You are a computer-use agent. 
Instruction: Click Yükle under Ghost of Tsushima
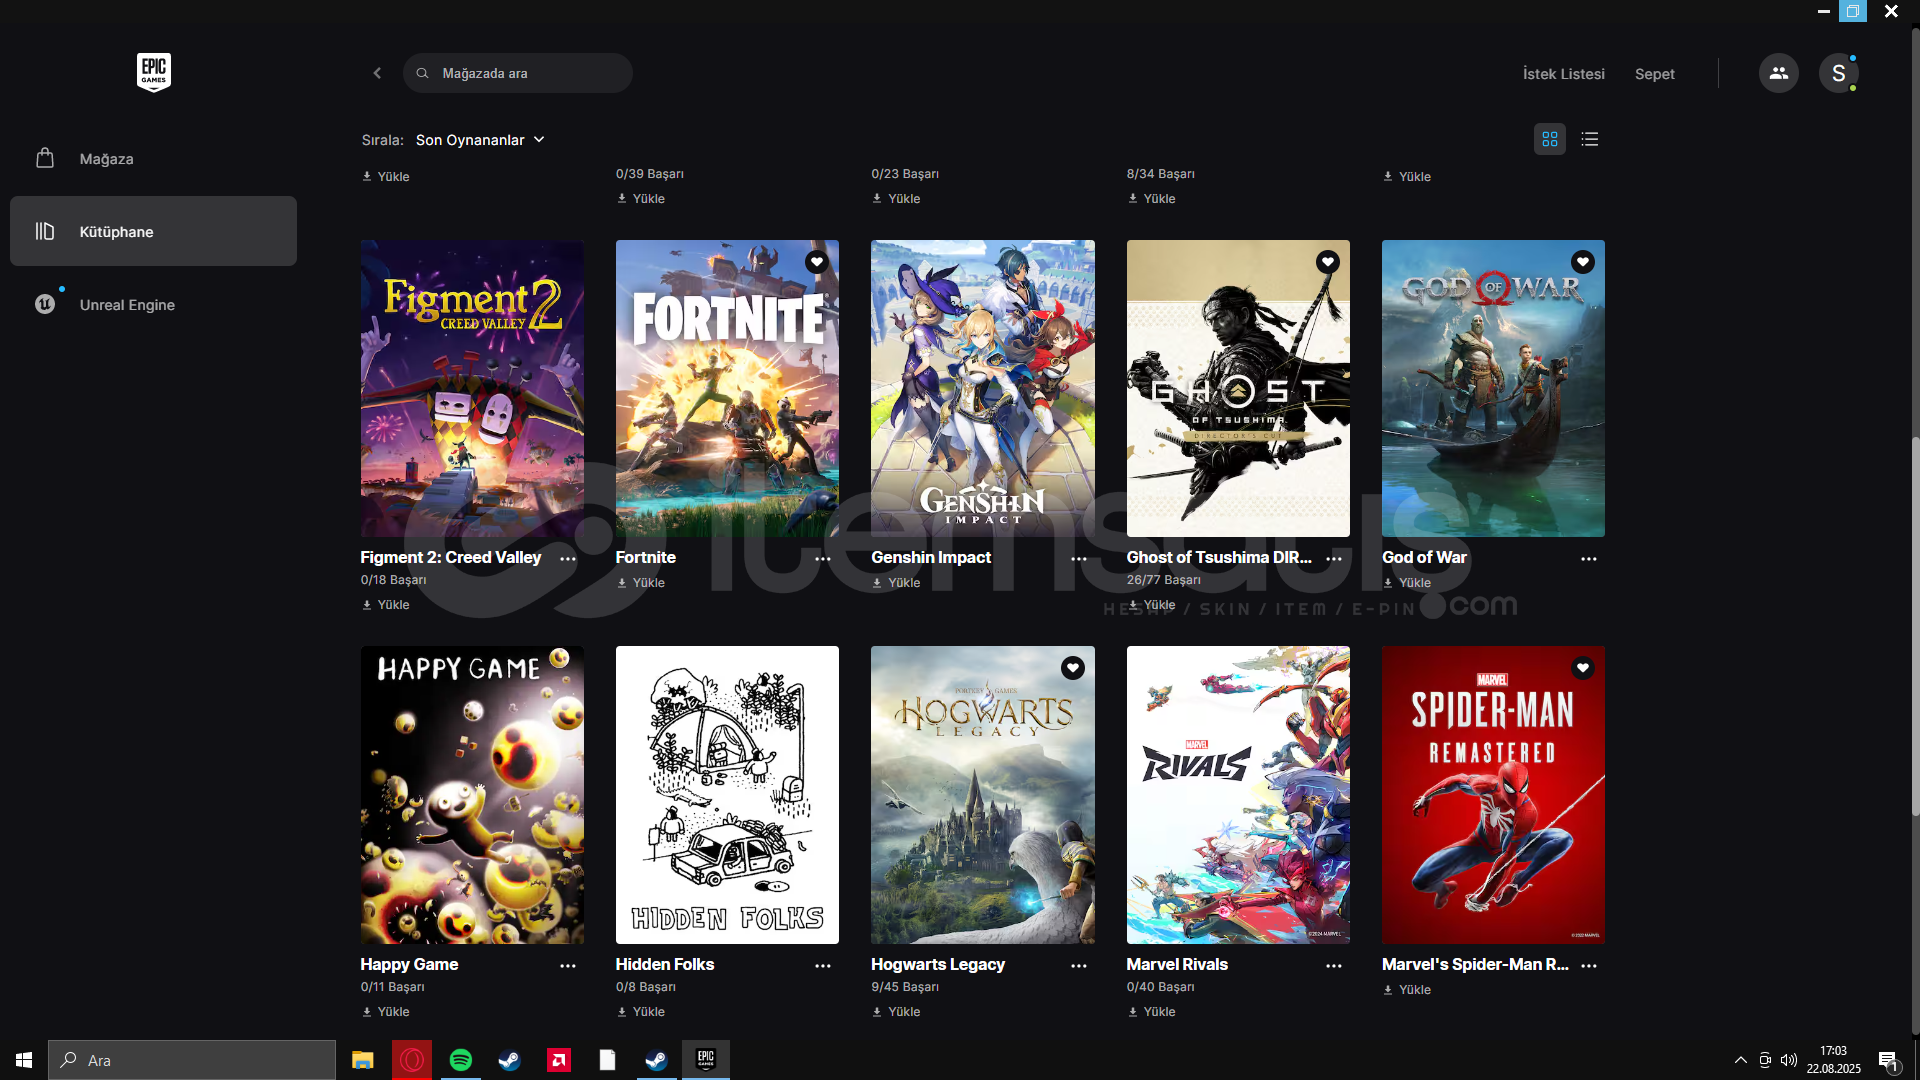point(1152,605)
